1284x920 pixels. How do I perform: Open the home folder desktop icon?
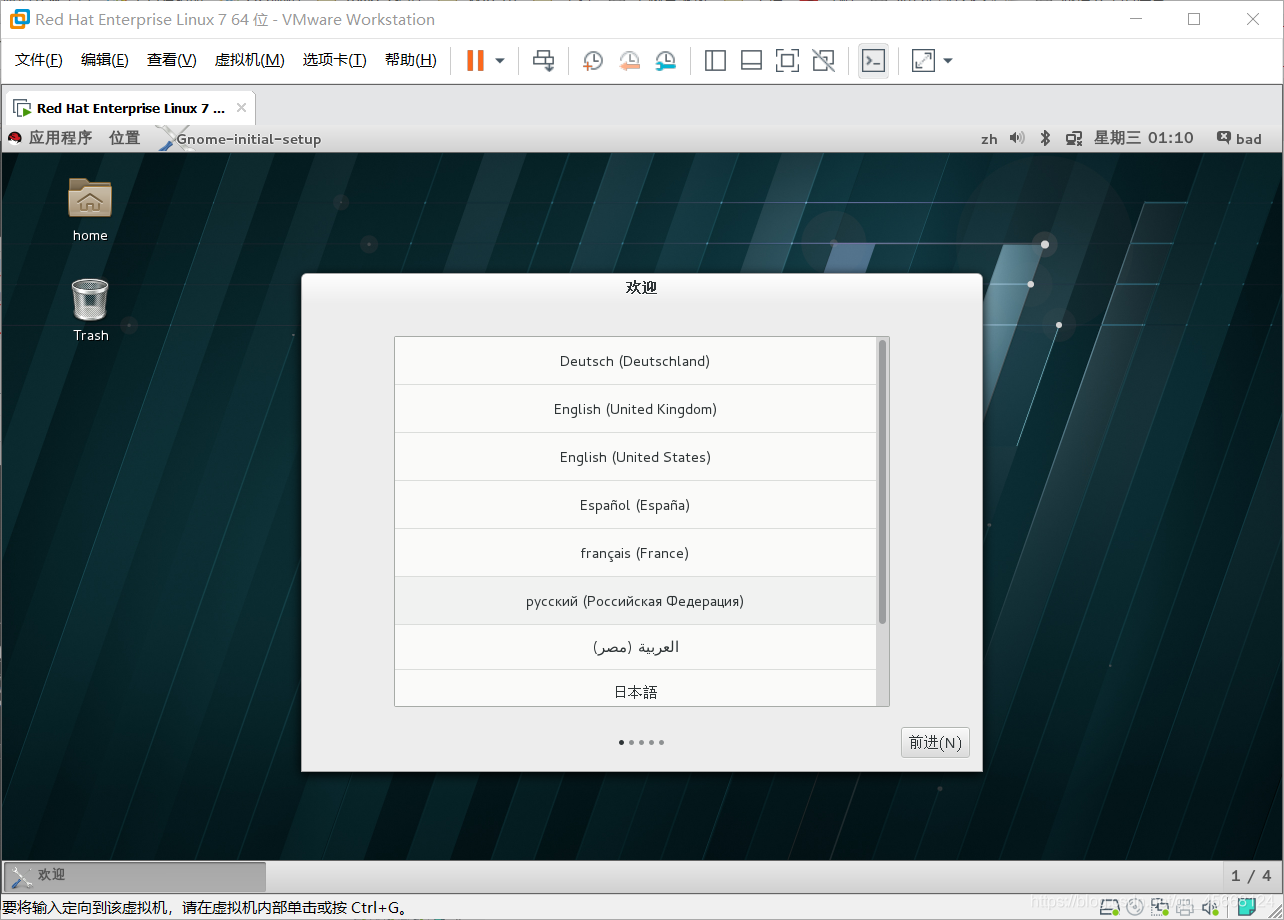click(90, 209)
